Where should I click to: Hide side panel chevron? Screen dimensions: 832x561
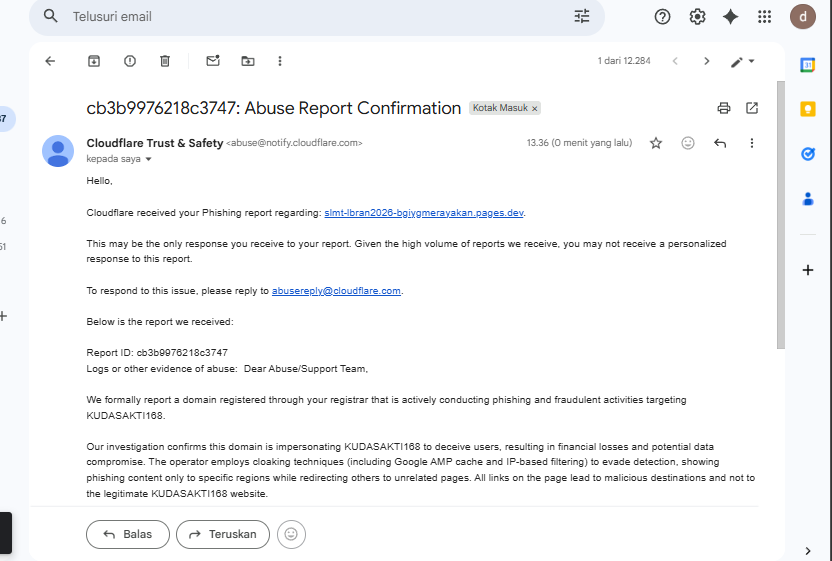tap(808, 551)
